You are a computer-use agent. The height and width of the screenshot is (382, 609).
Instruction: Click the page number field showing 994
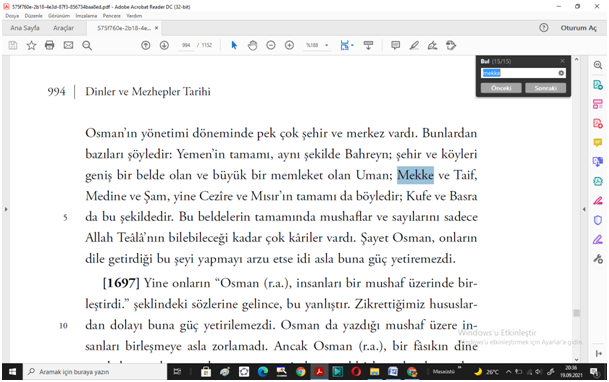click(x=186, y=45)
